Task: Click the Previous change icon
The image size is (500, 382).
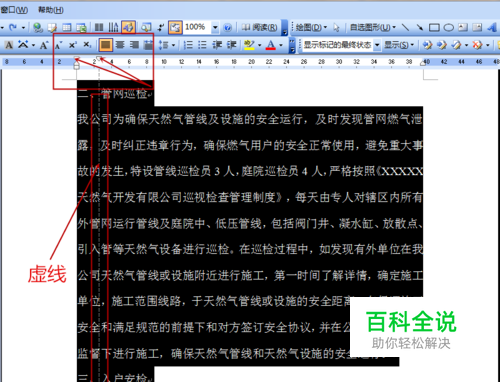Action: pyautogui.click(x=427, y=45)
